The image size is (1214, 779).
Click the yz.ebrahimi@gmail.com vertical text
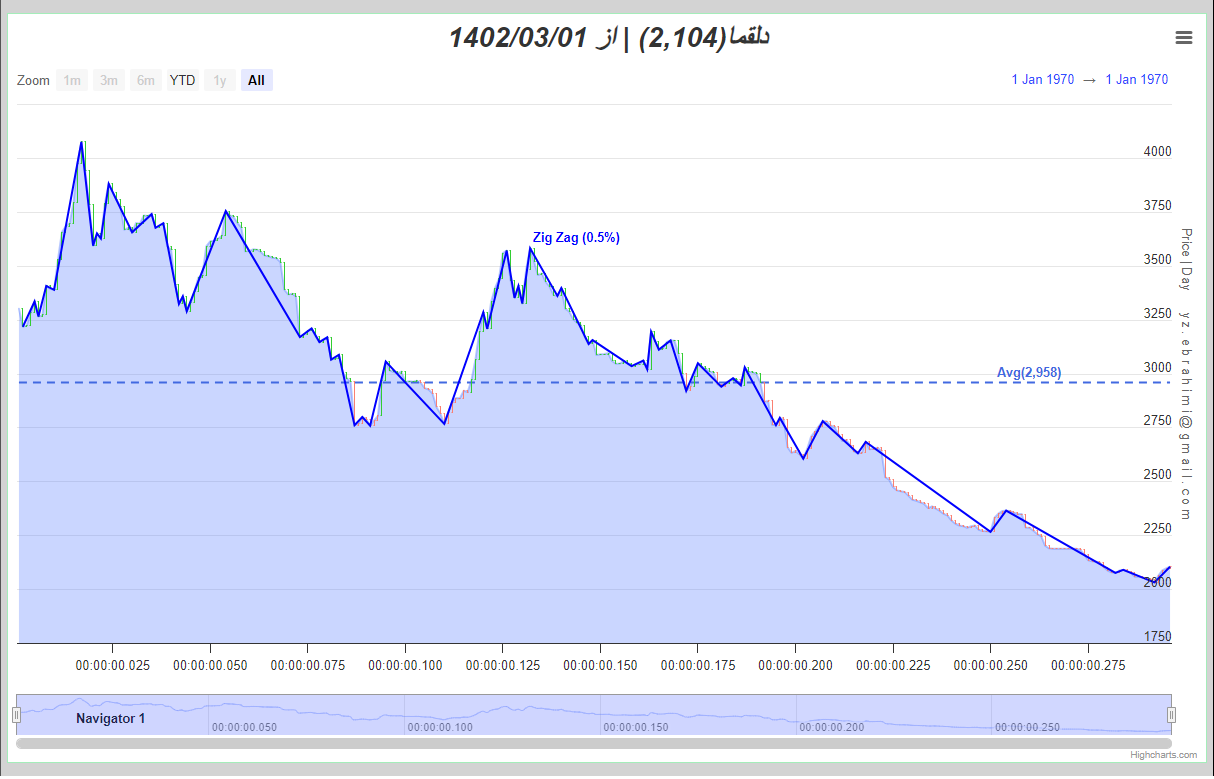1186,414
